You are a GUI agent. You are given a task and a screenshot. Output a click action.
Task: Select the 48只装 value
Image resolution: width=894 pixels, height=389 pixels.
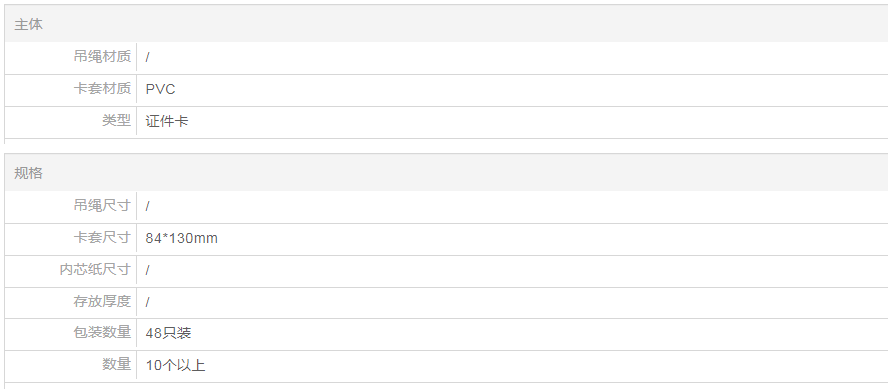tap(168, 333)
